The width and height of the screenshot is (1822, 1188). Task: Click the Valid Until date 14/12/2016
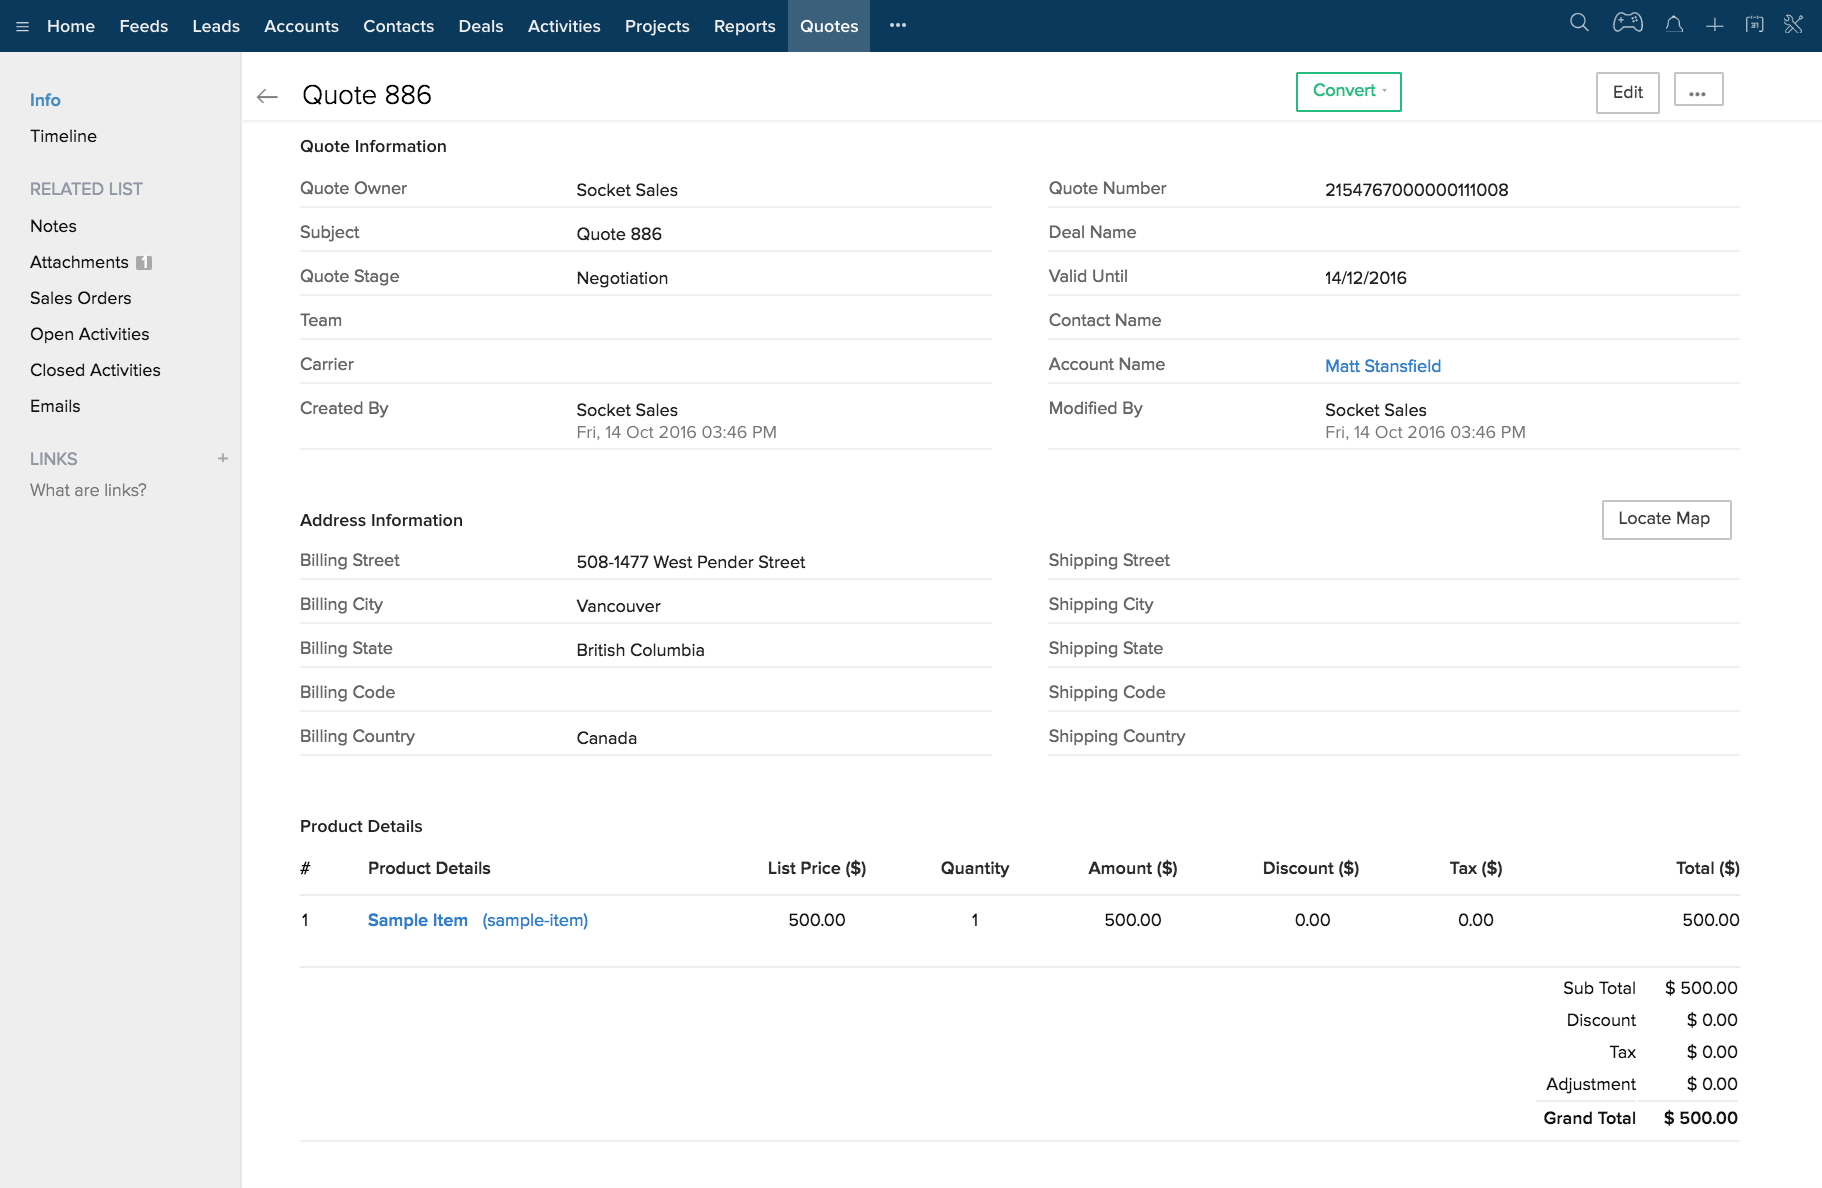coord(1366,278)
